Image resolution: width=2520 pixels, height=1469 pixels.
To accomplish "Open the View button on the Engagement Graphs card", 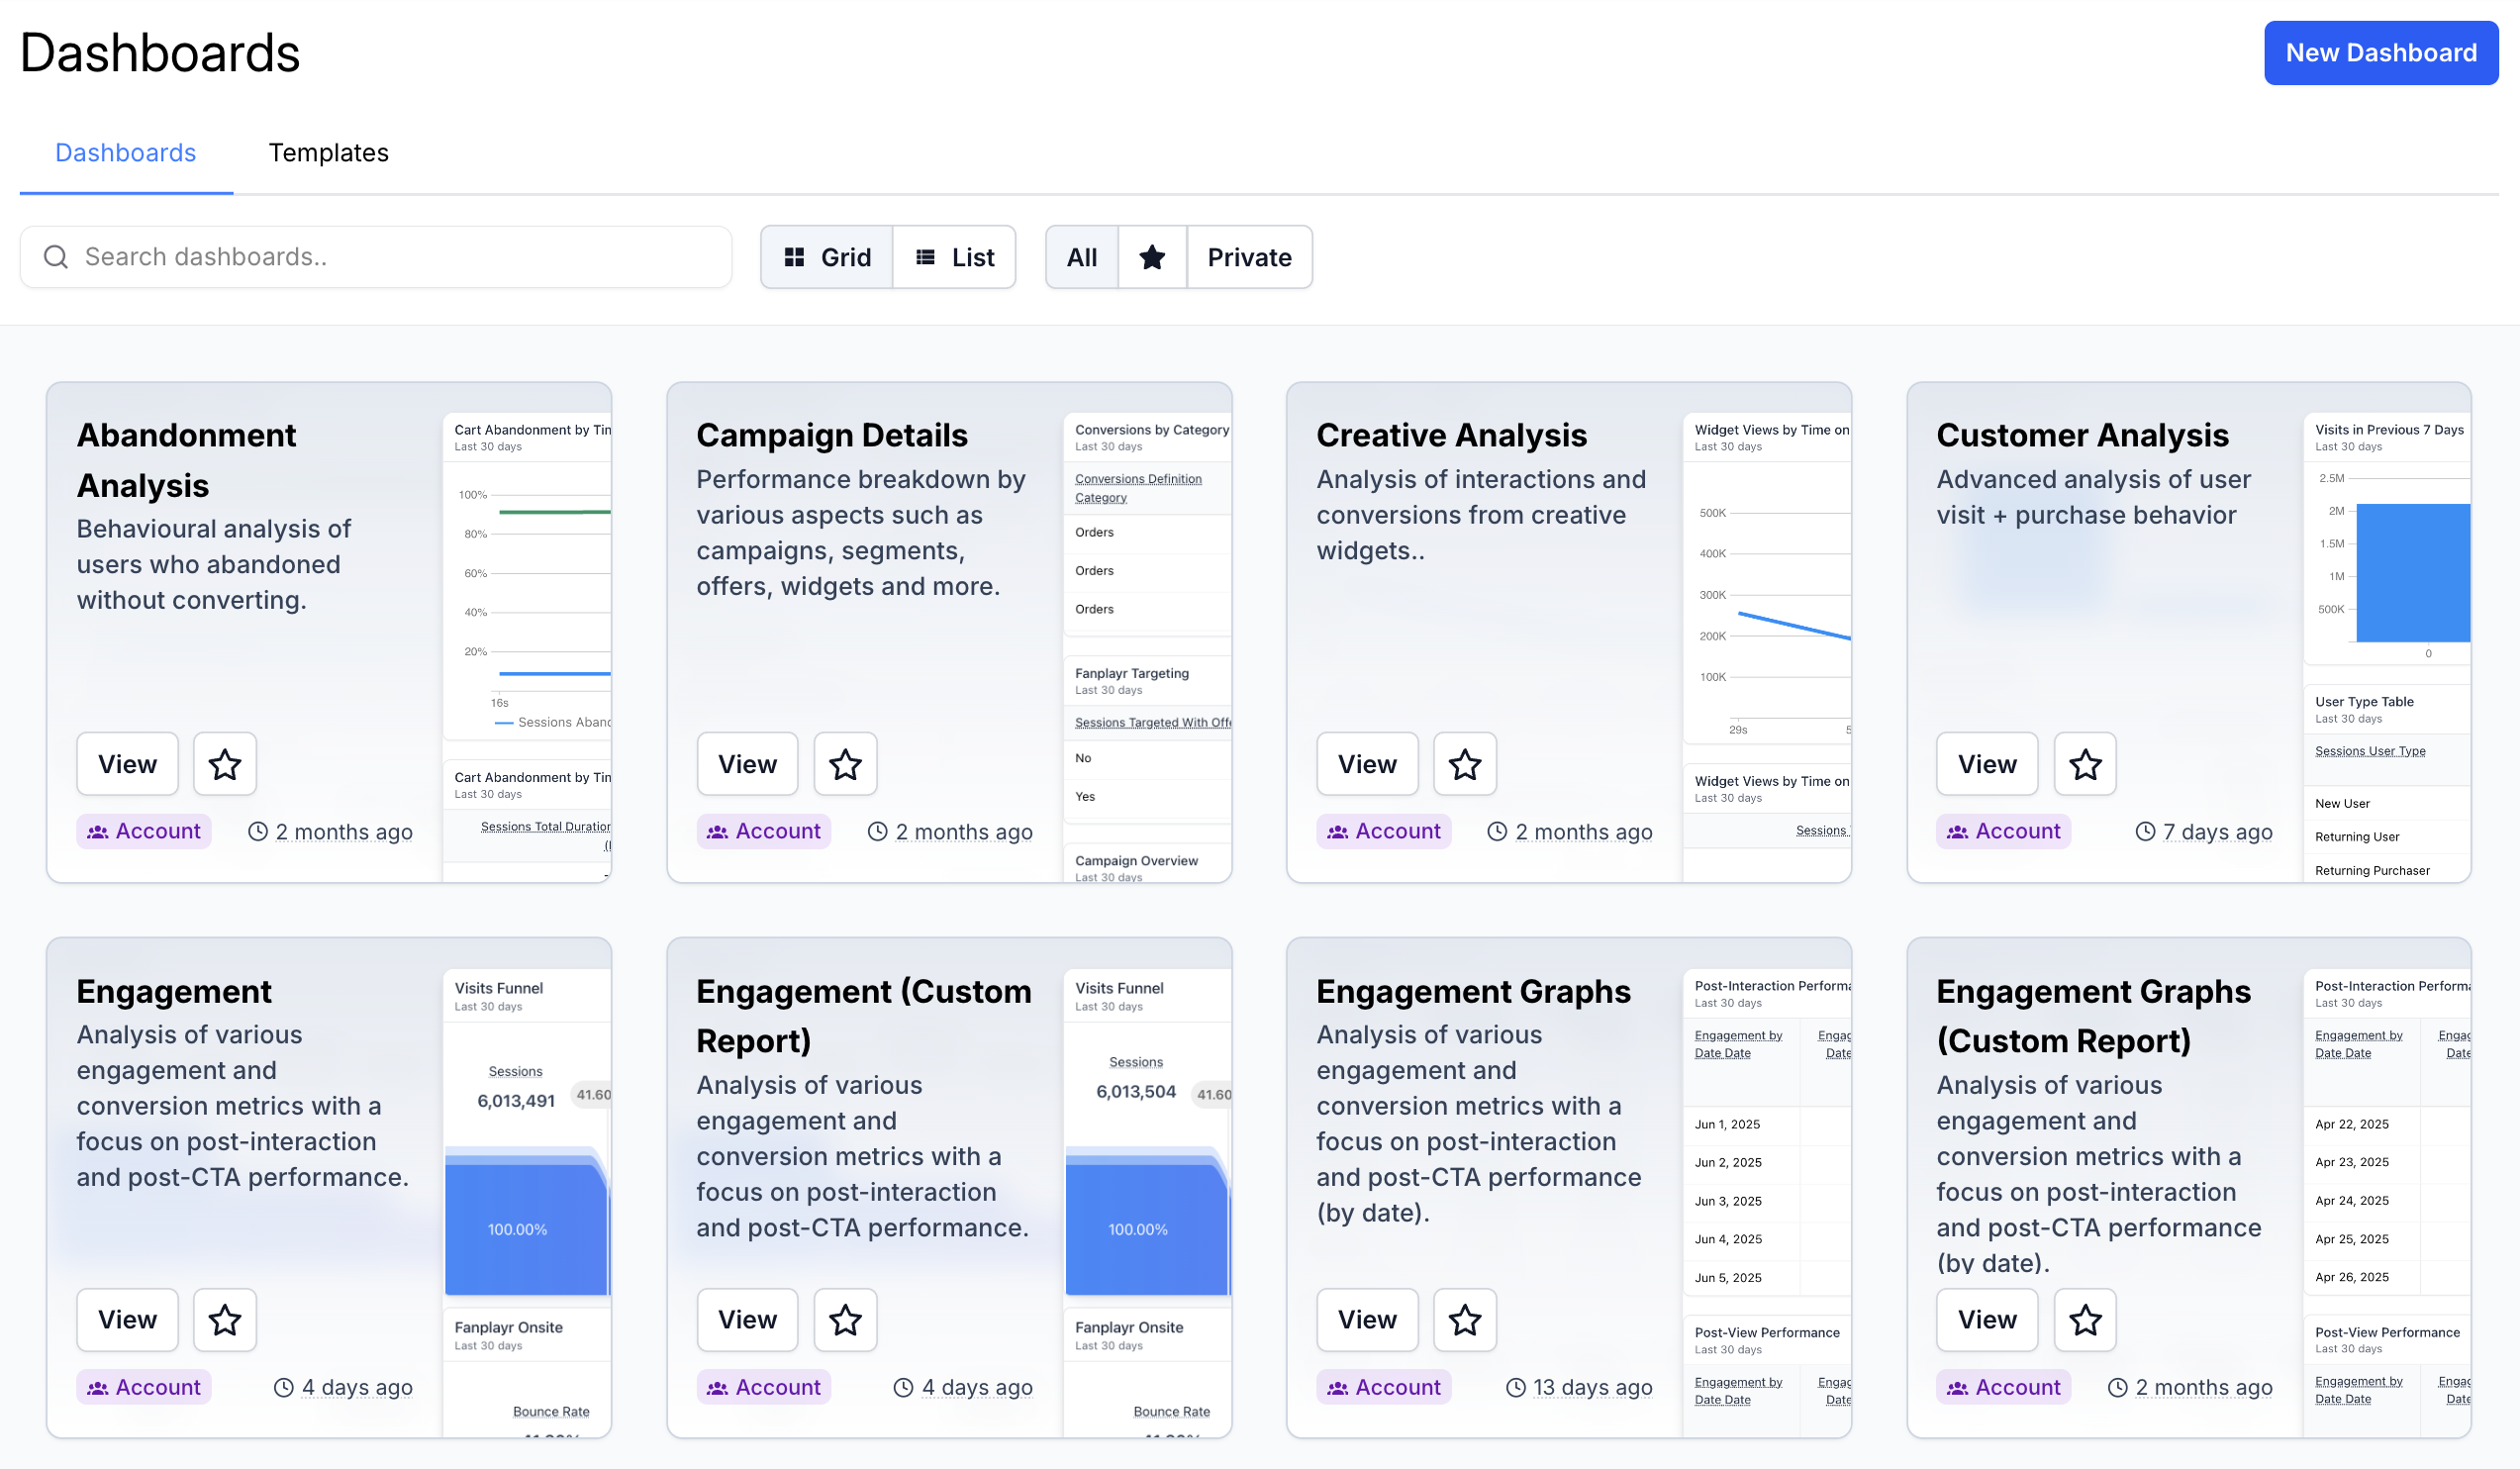I will pyautogui.click(x=1366, y=1319).
